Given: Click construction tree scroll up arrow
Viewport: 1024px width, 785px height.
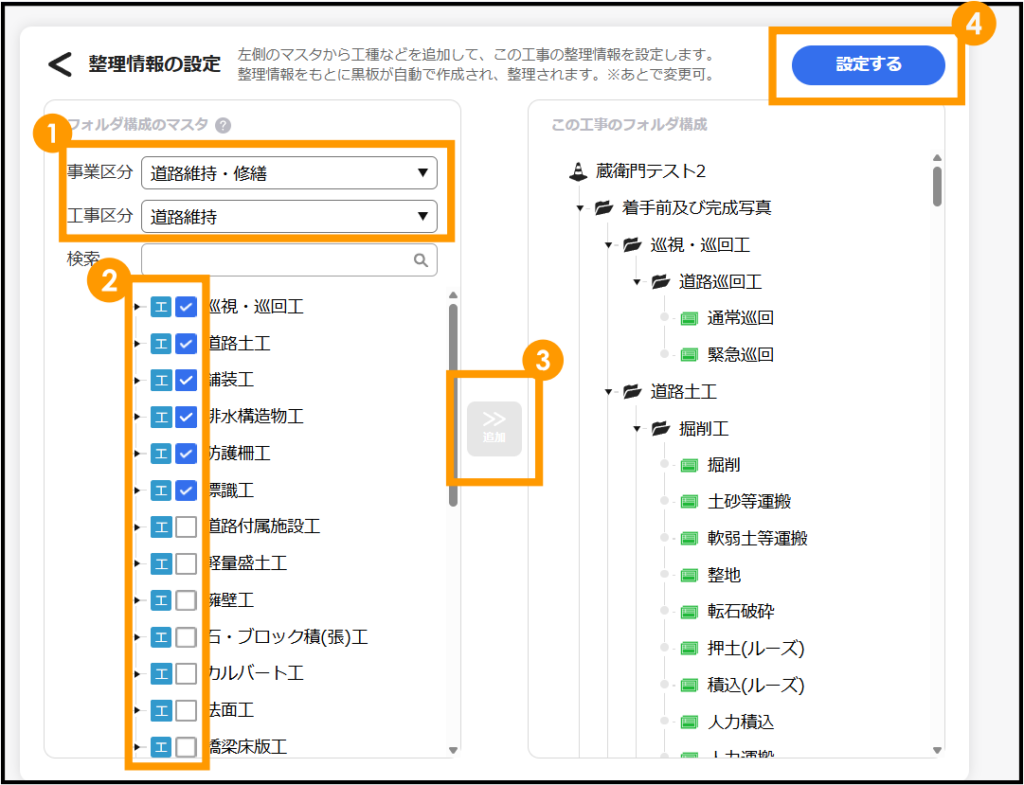Looking at the screenshot, I should 937,157.
